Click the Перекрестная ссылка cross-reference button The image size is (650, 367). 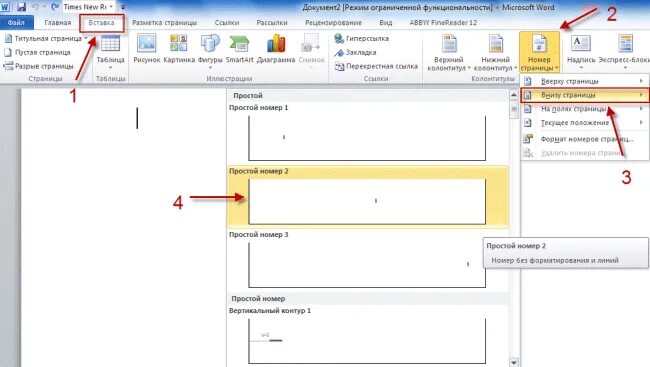[376, 66]
